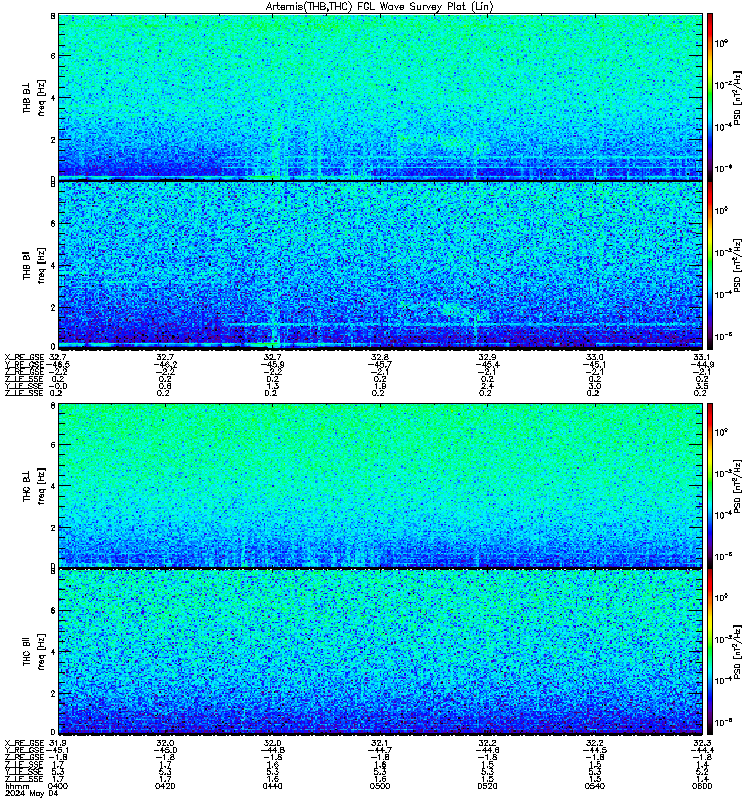Click the plot title 'Artemis(THB,THC) FGL Wave Survey Plot'
Image resolution: width=750 pixels, height=800 pixels.
click(x=379, y=7)
